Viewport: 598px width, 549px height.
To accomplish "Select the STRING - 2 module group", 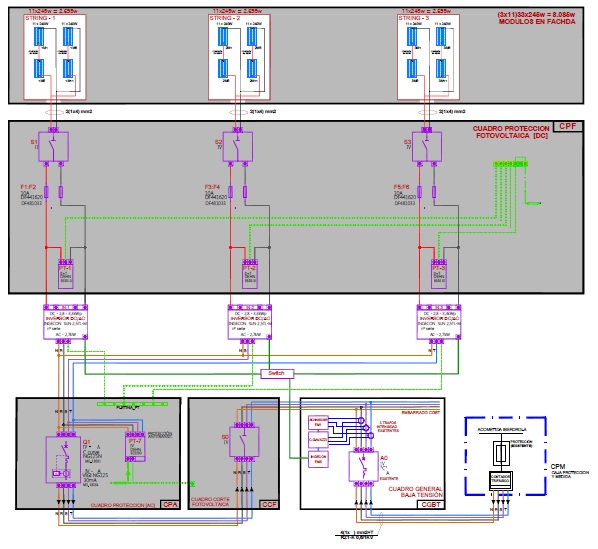I will point(240,58).
